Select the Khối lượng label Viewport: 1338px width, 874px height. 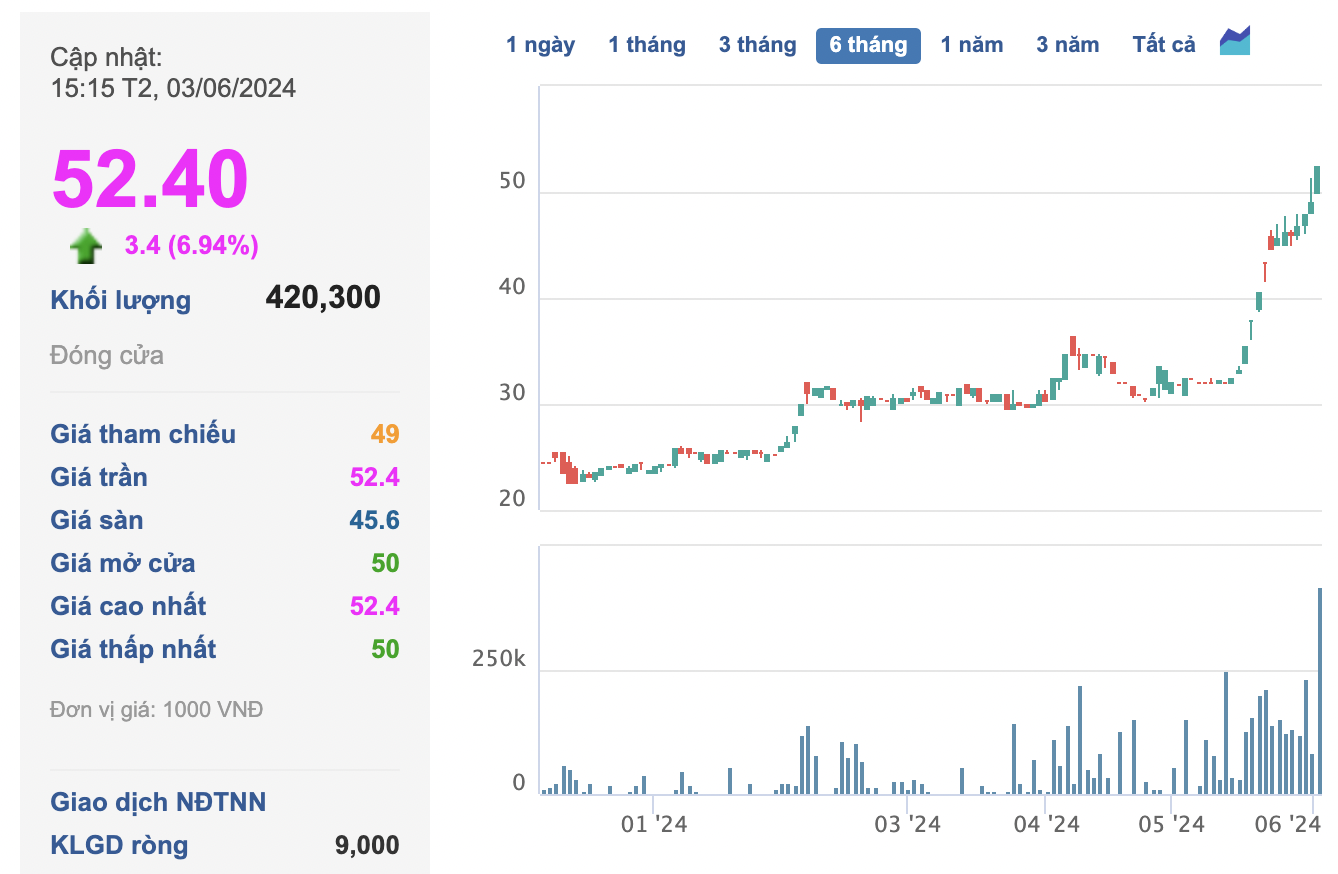[x=120, y=300]
